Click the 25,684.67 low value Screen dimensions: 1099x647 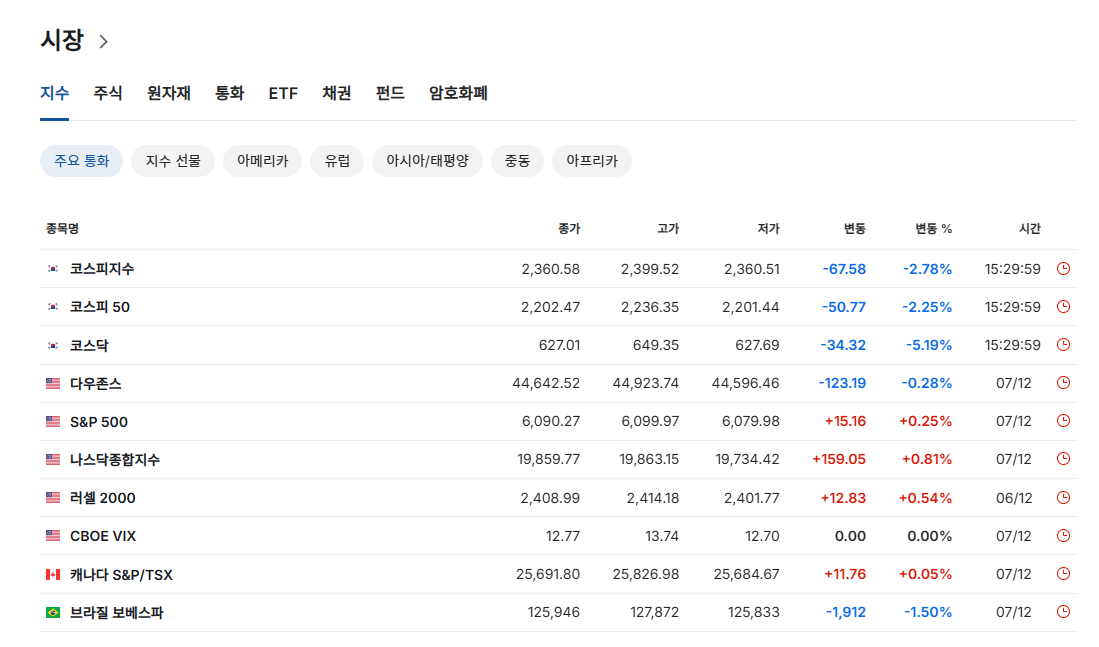pos(746,574)
